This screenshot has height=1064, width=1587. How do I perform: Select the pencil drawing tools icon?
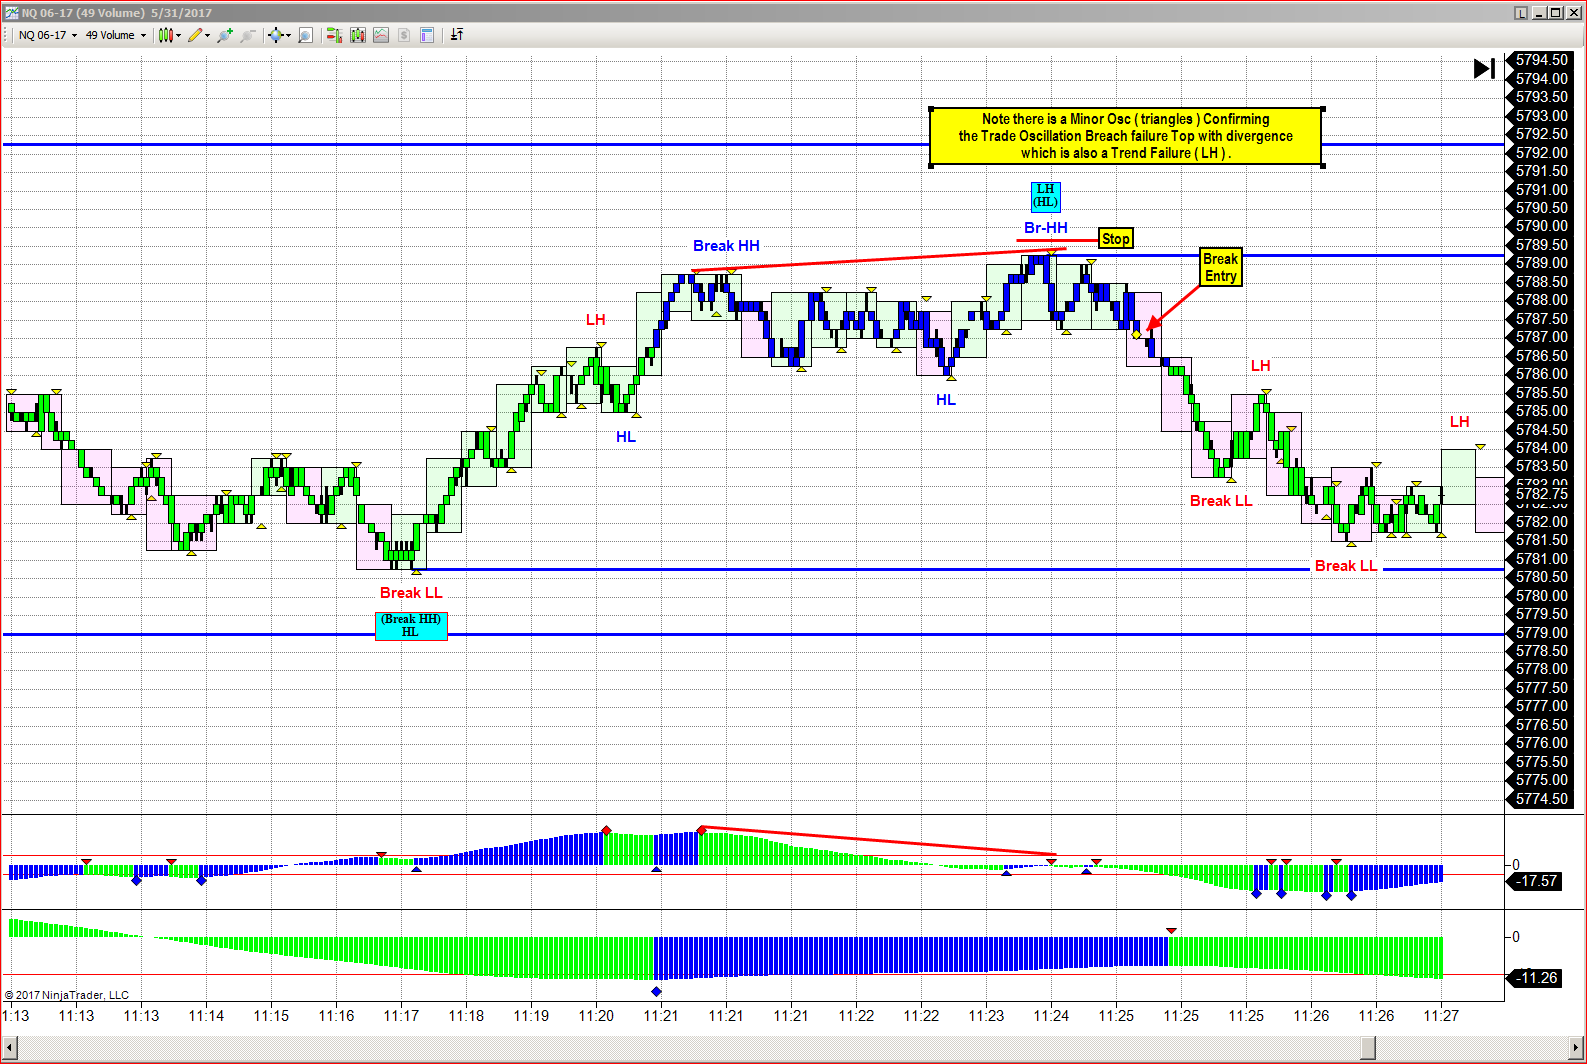(197, 35)
